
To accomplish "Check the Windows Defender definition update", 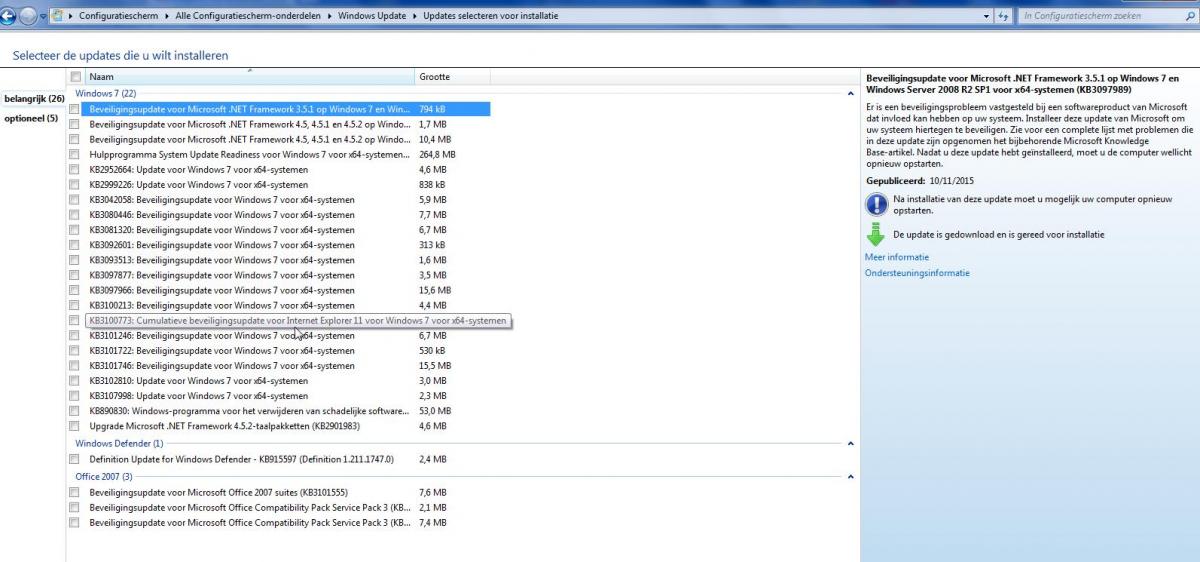I will click(x=75, y=459).
